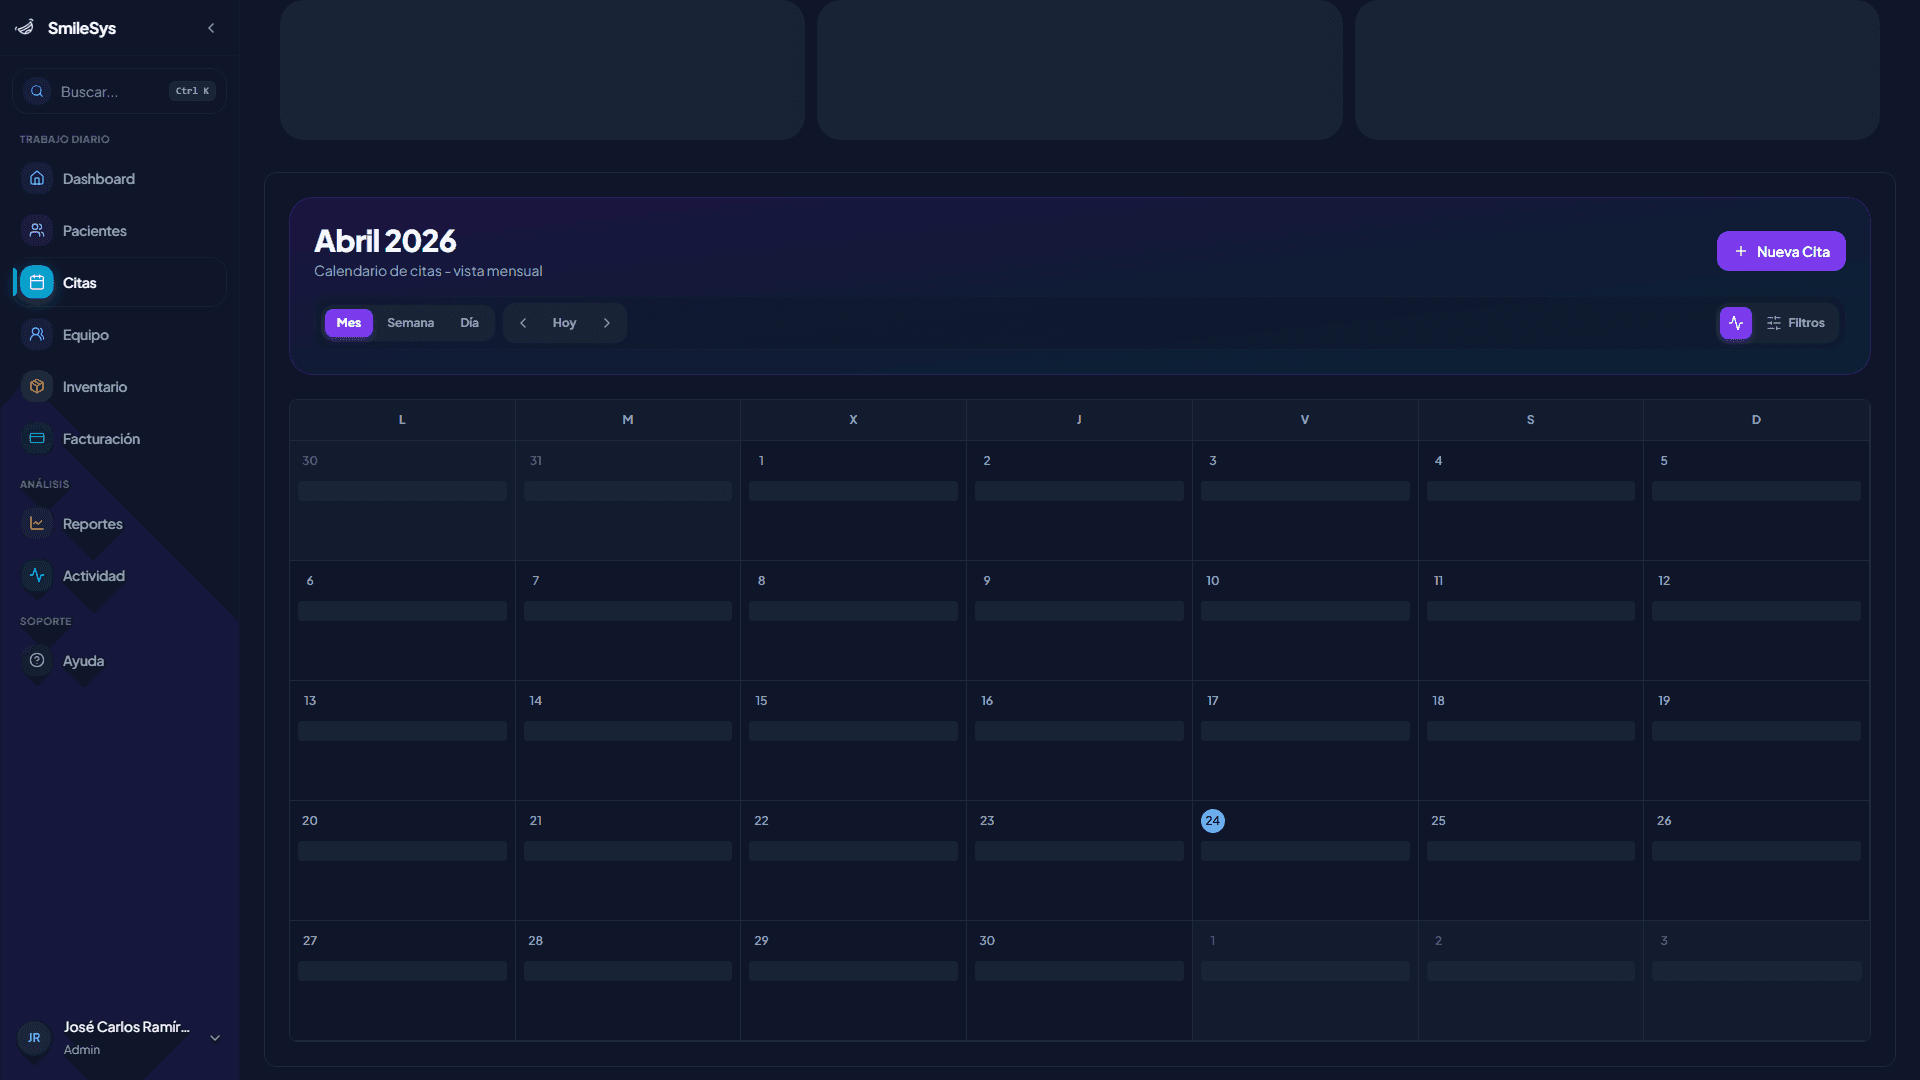The width and height of the screenshot is (1920, 1080).
Task: Select April 27 in the calendar
Action: (x=402, y=980)
